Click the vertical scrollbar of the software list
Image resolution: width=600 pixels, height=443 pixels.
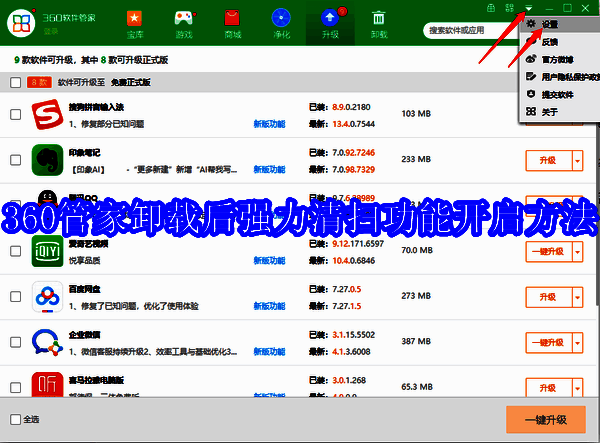(x=597, y=214)
